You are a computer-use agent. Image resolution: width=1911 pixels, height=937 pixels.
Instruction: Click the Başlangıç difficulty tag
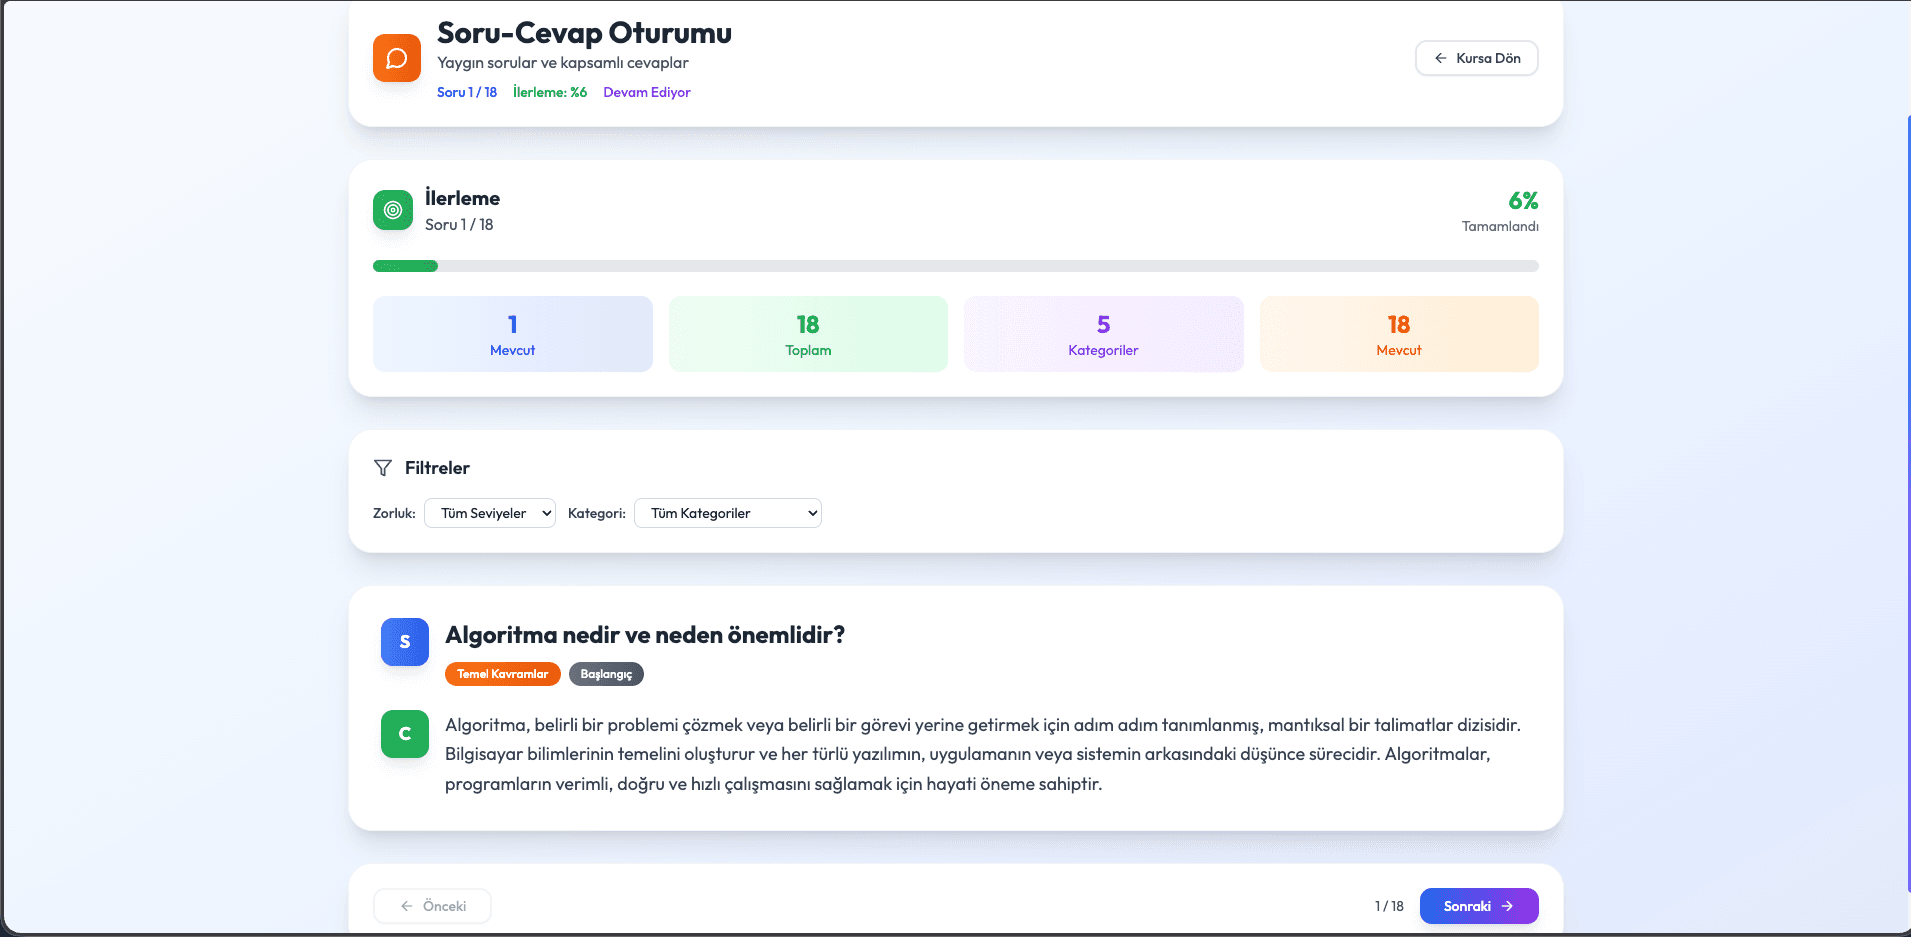point(606,674)
